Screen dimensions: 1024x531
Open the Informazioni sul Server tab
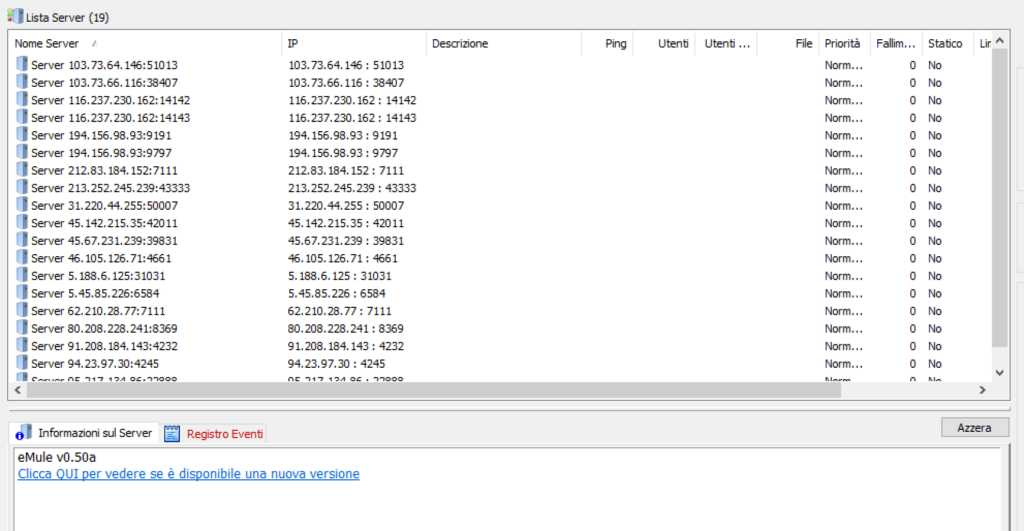84,433
